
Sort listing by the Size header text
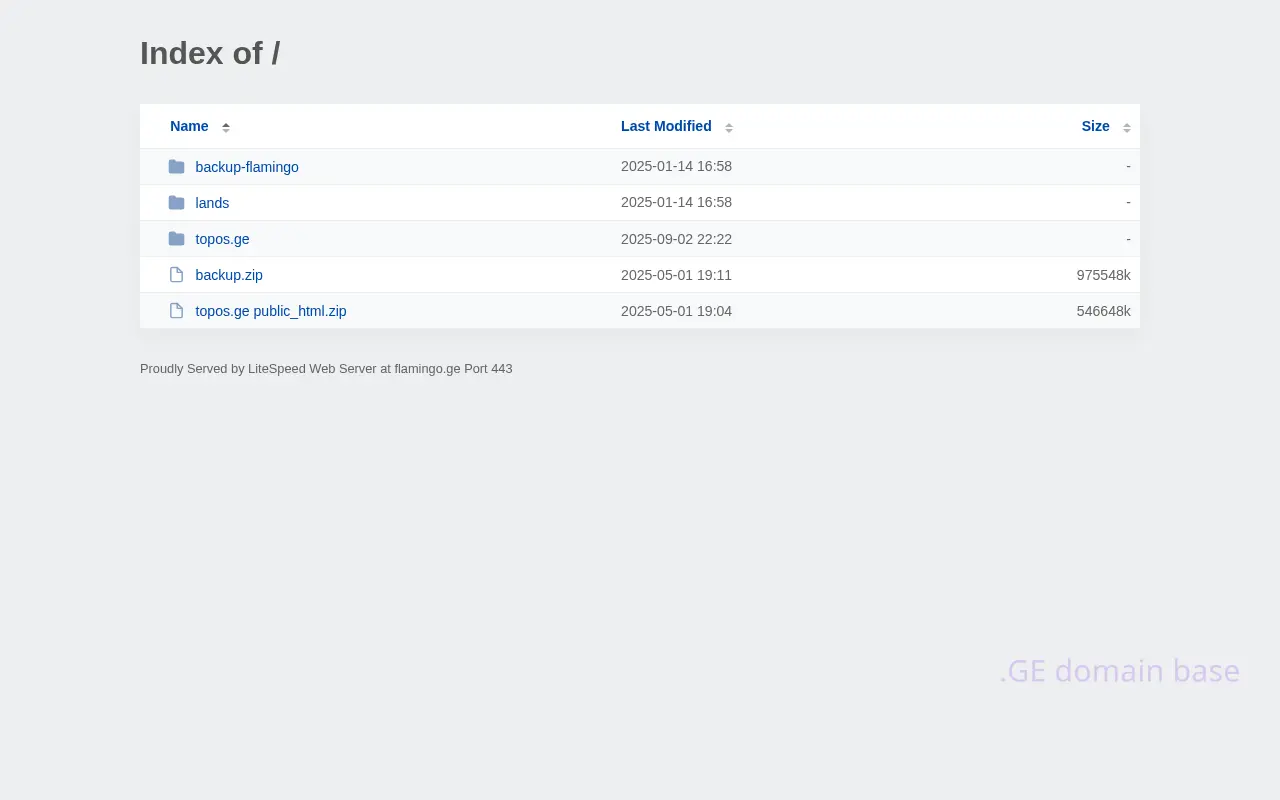(1095, 126)
